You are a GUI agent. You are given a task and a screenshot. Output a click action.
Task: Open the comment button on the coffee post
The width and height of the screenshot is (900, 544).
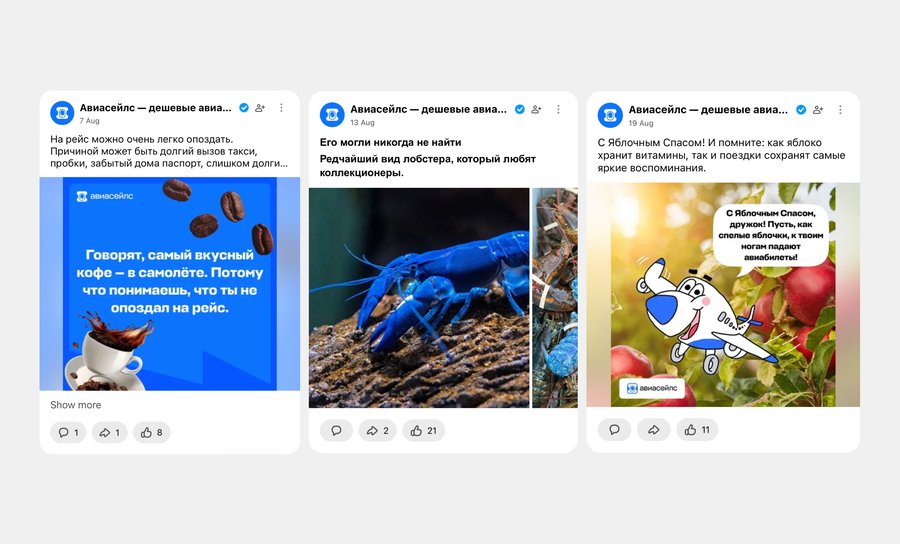point(68,432)
